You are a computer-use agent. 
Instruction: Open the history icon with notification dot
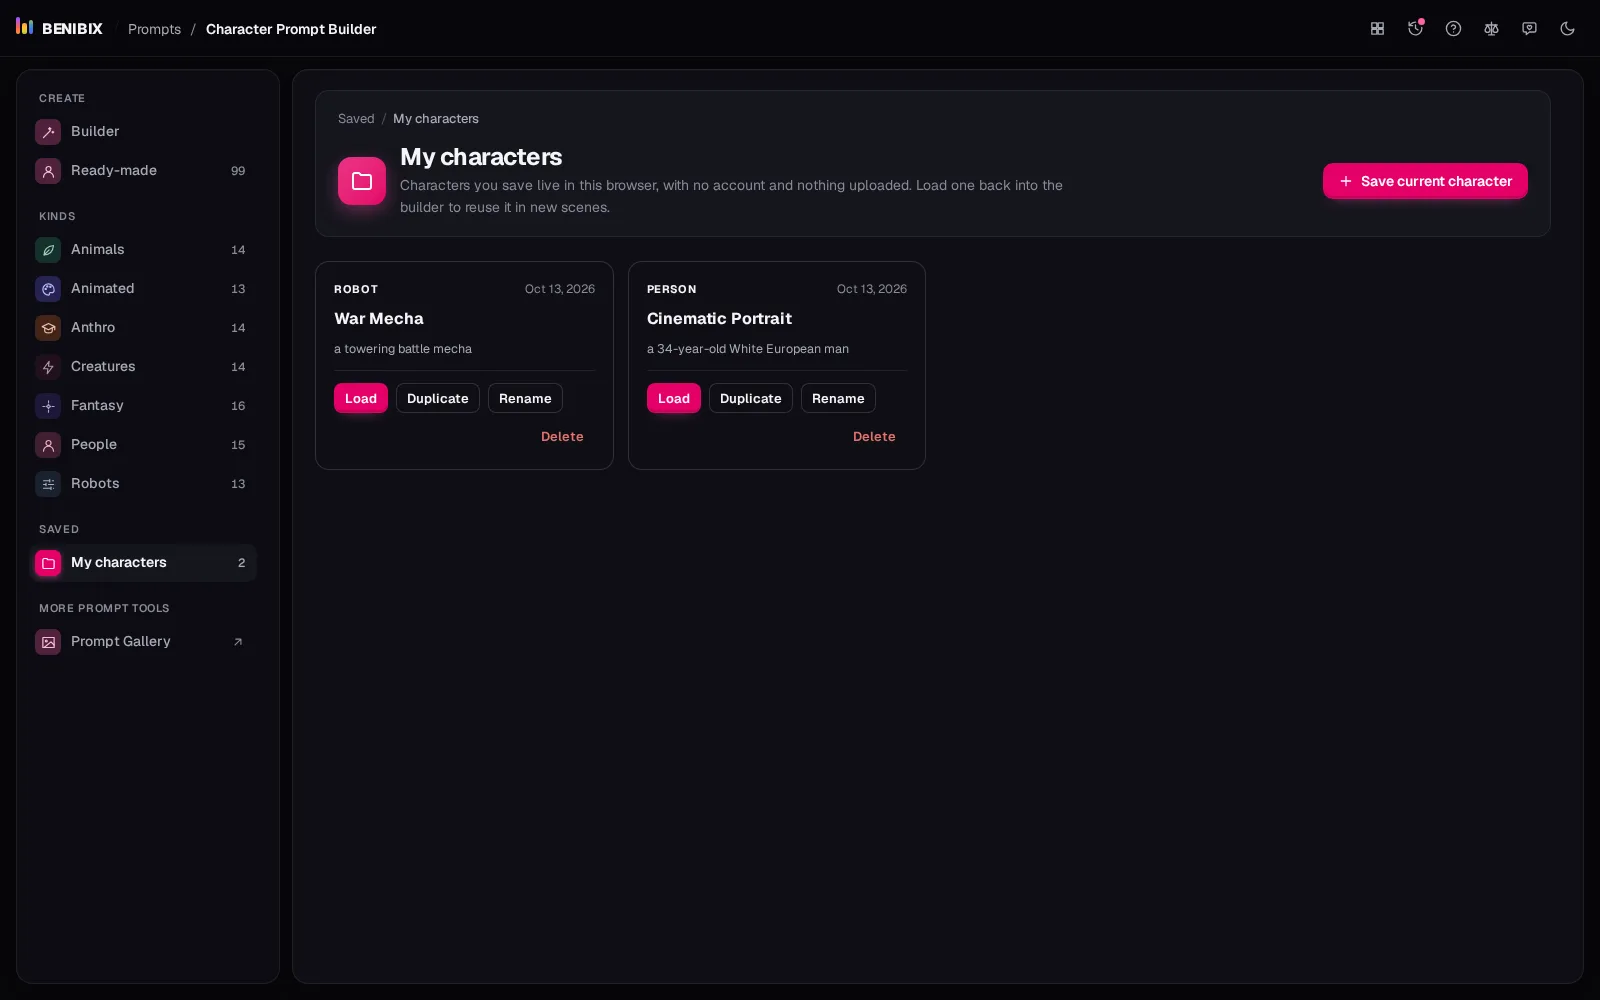[x=1415, y=29]
